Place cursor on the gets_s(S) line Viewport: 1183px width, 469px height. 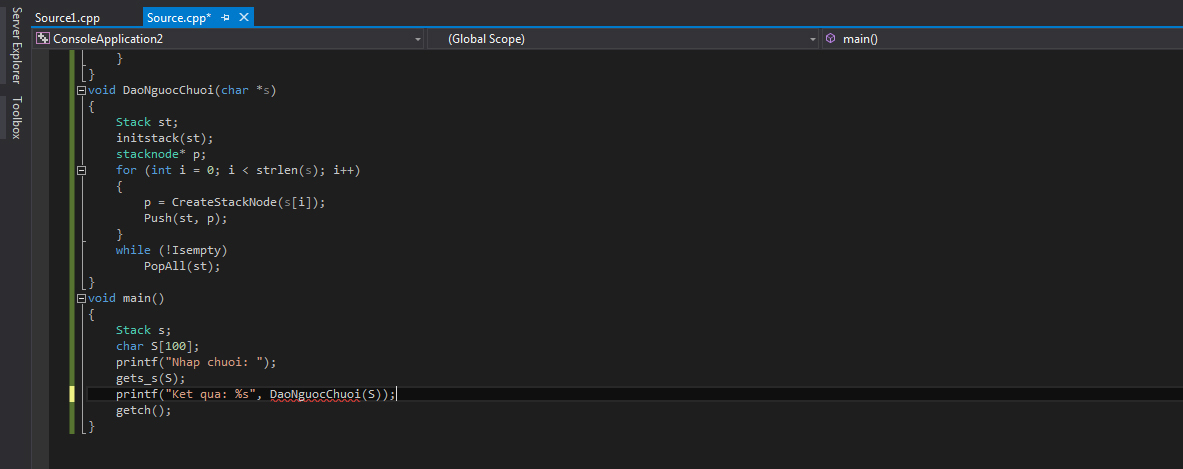pos(150,378)
